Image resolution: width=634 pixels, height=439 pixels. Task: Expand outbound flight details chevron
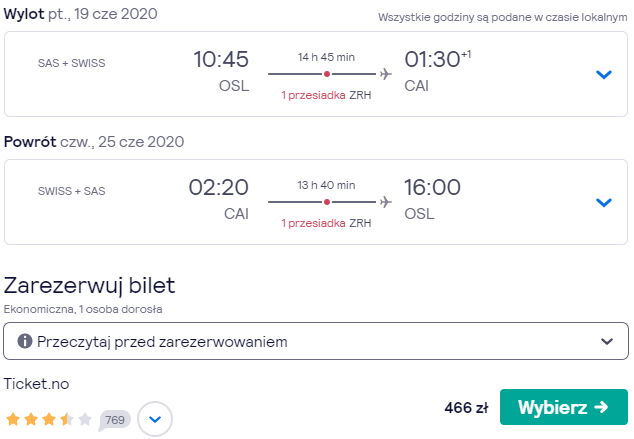click(604, 74)
